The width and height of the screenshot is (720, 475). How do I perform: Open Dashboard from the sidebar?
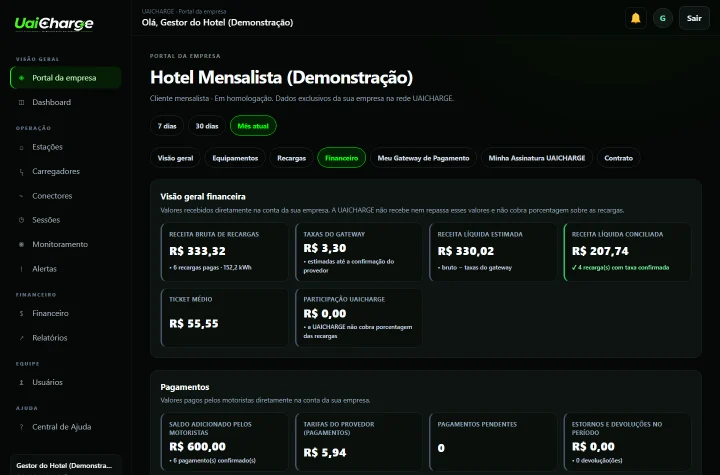(x=66, y=102)
